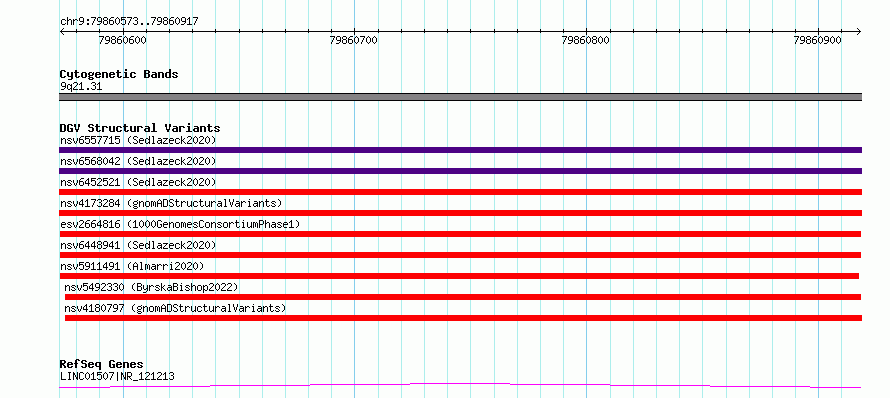Screen dimensions: 890x398
Task: Open the nsv5492330 (ByrskaBishop2022) label
Action: (x=151, y=287)
